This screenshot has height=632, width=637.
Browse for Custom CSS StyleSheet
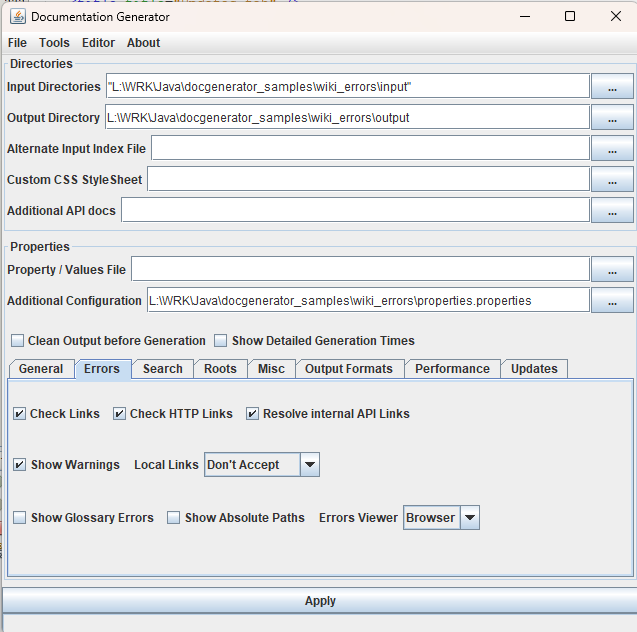612,179
